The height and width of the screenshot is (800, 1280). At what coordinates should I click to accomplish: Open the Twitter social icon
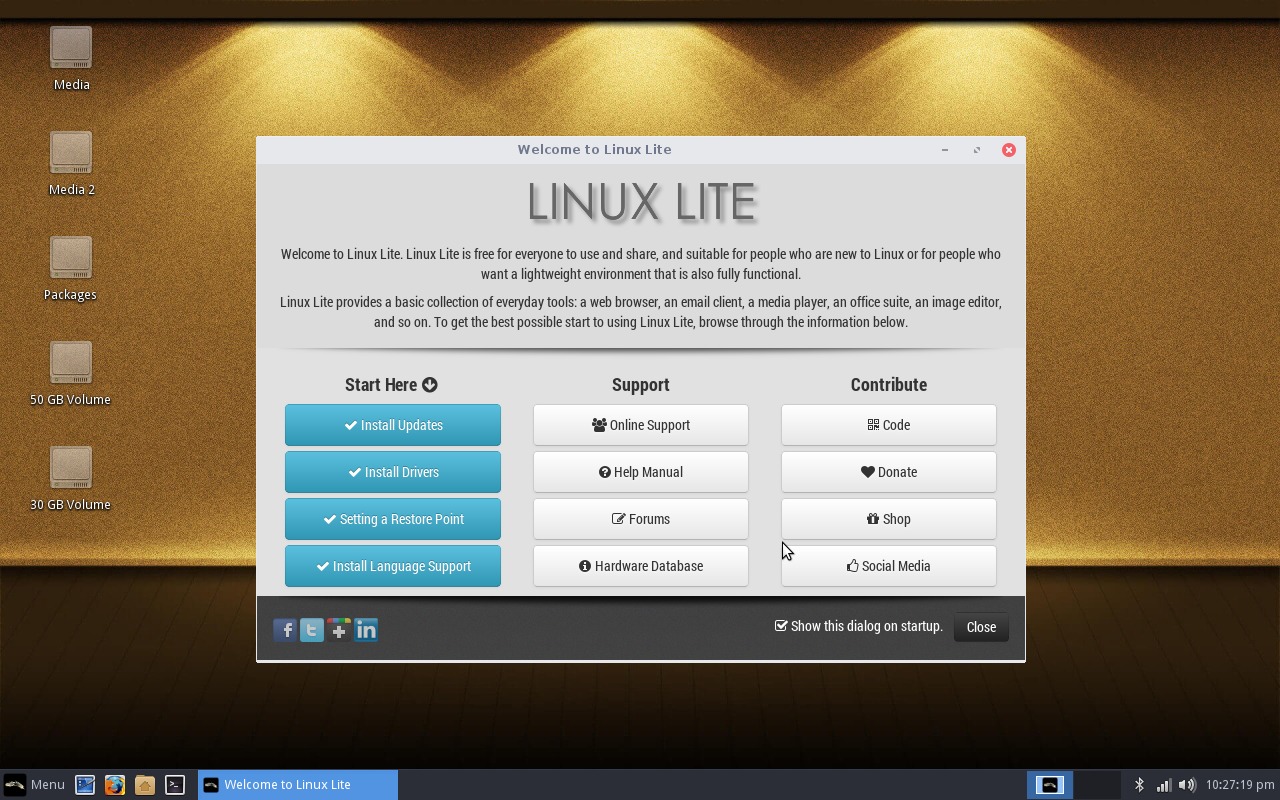click(x=312, y=630)
